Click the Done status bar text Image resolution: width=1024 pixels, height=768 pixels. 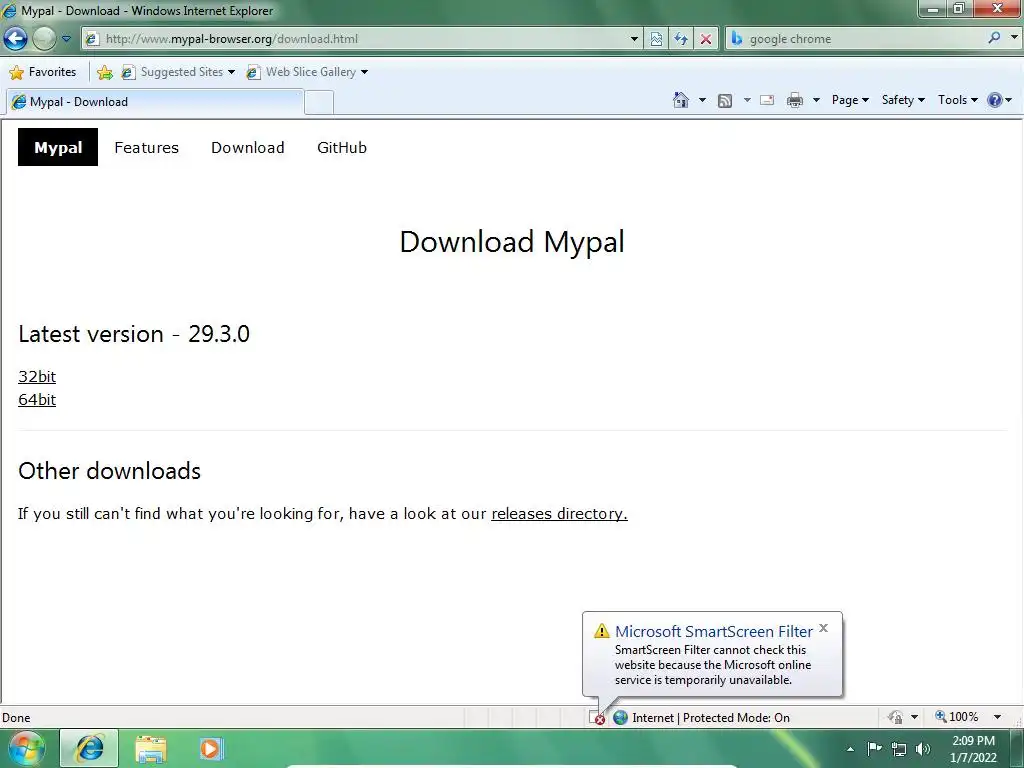16,718
